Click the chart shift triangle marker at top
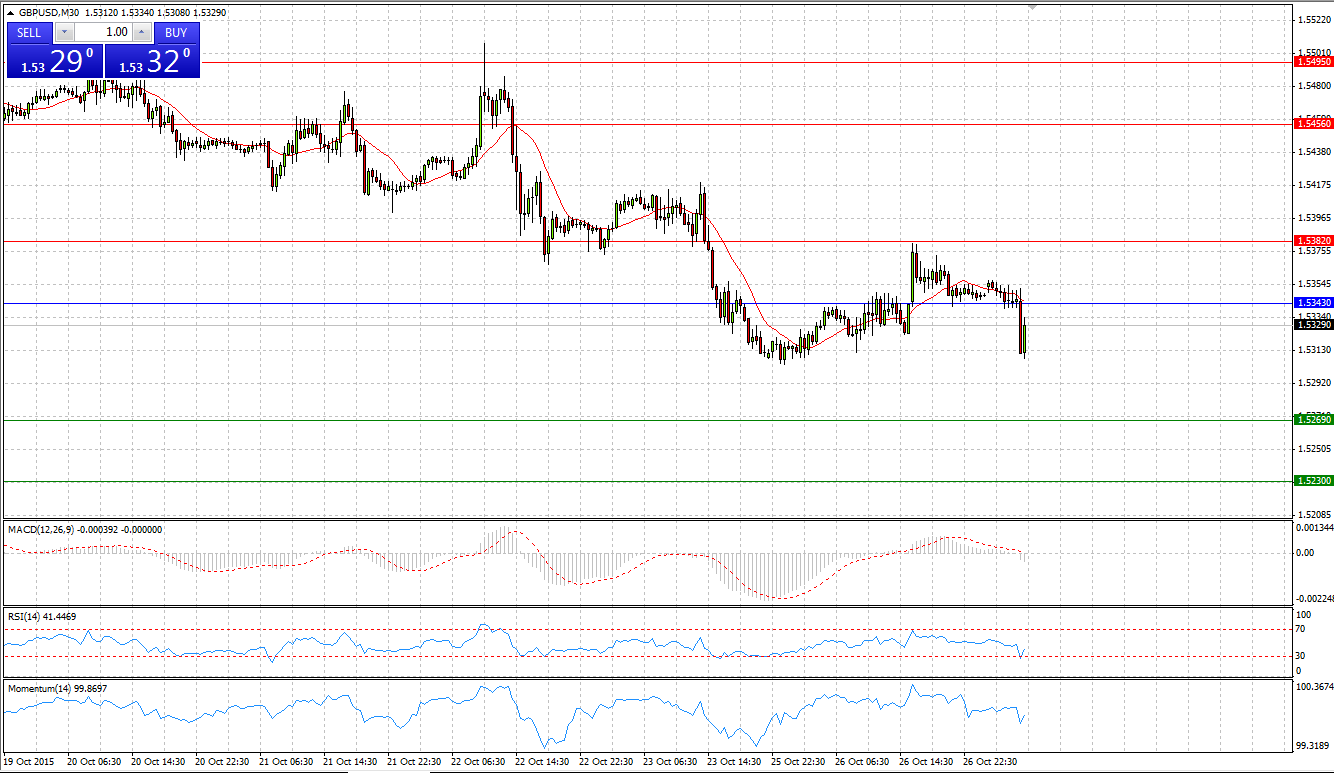 pos(1033,8)
